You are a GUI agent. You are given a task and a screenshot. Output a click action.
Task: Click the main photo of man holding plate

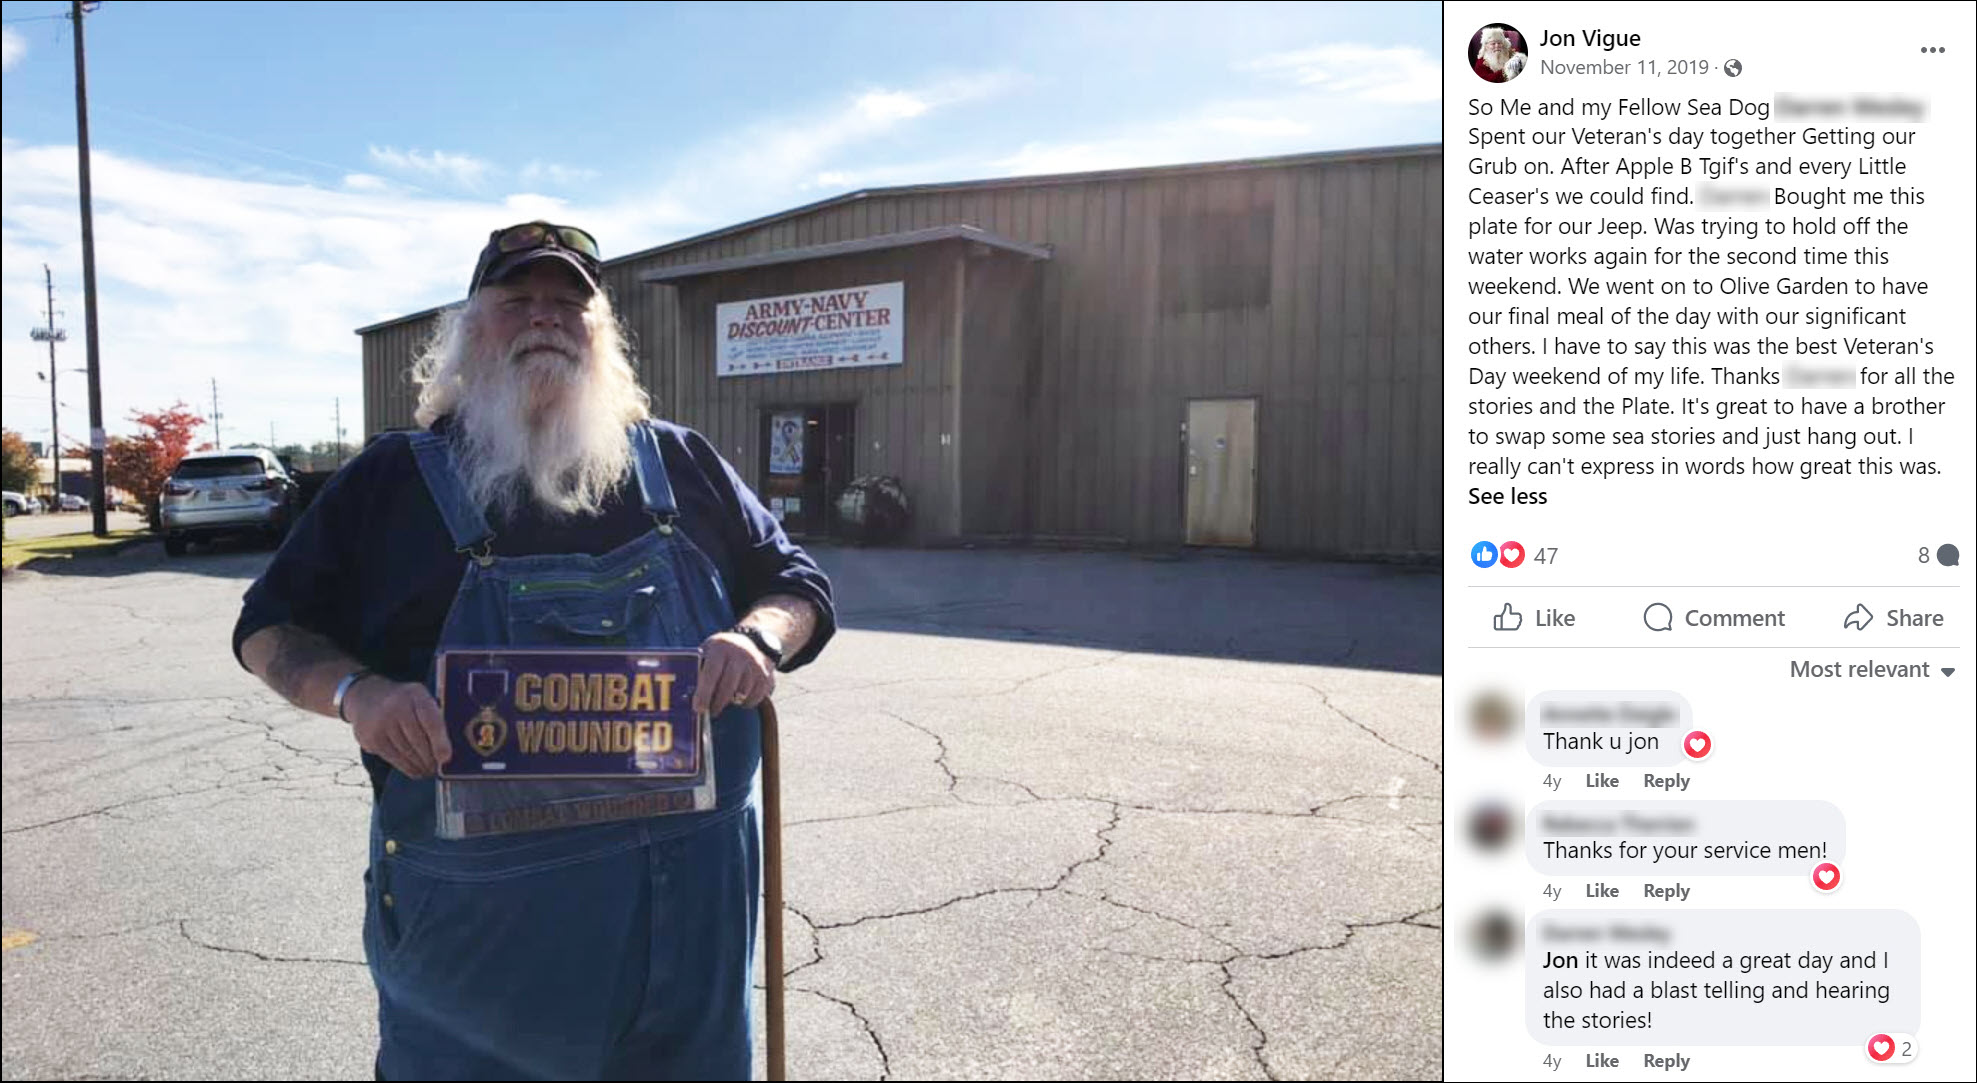point(721,541)
